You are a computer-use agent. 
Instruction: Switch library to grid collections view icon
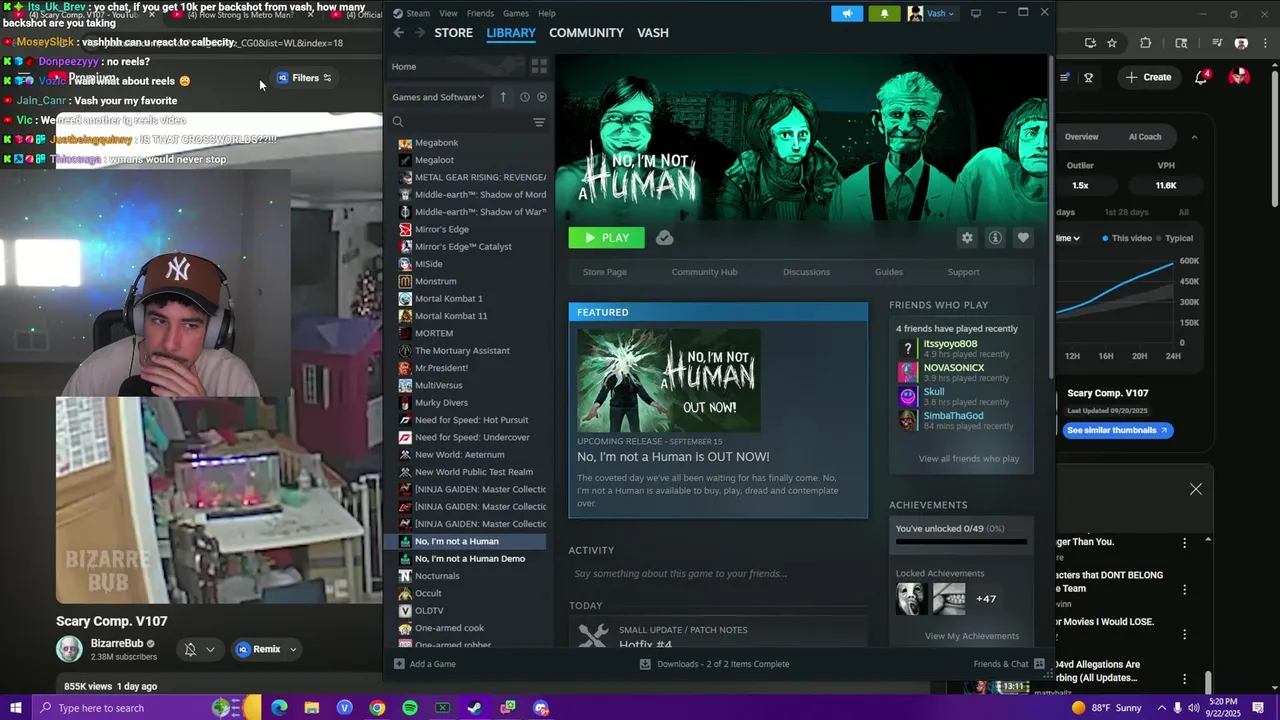[x=539, y=66]
